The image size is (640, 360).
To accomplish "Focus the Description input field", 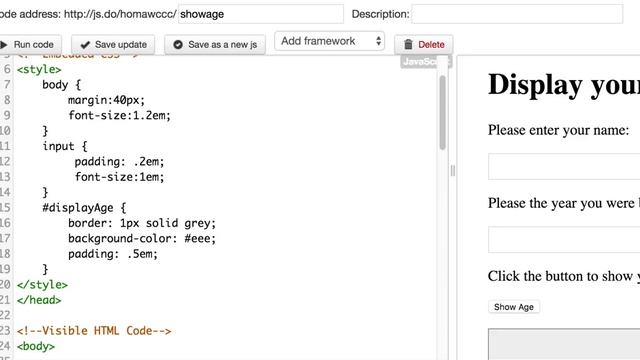I will [x=517, y=14].
